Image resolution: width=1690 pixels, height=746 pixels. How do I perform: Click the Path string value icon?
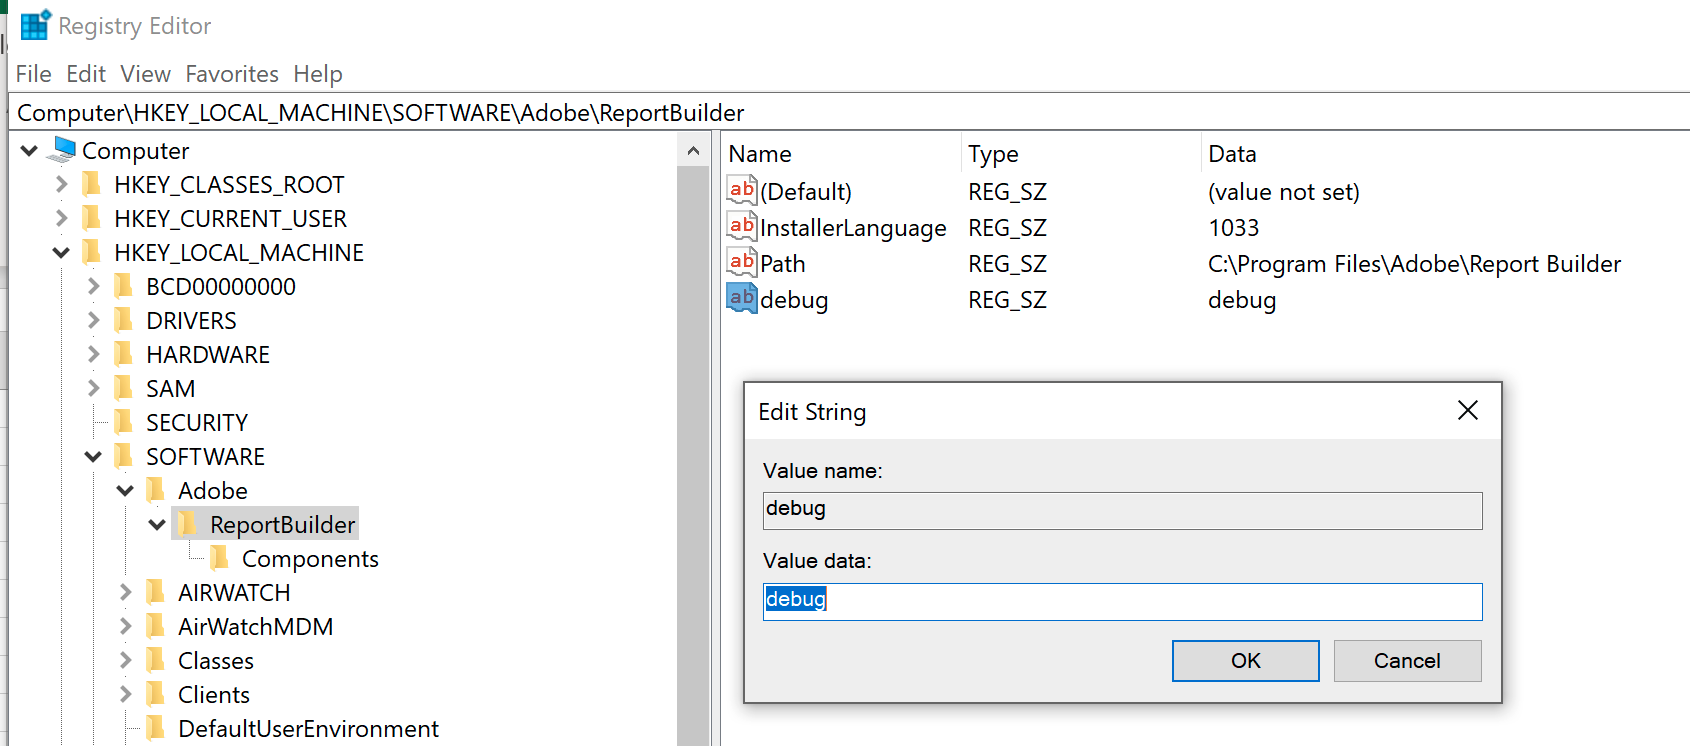click(742, 263)
